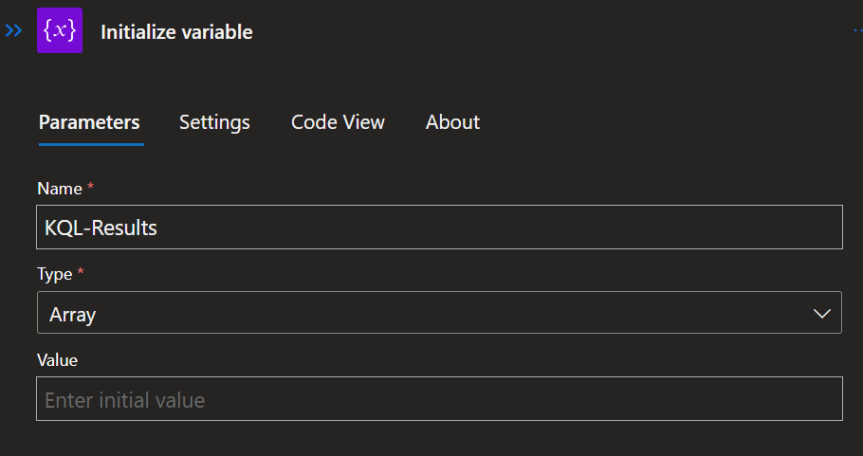This screenshot has width=863, height=456.
Task: Click the Name field label
Action: [x=59, y=188]
